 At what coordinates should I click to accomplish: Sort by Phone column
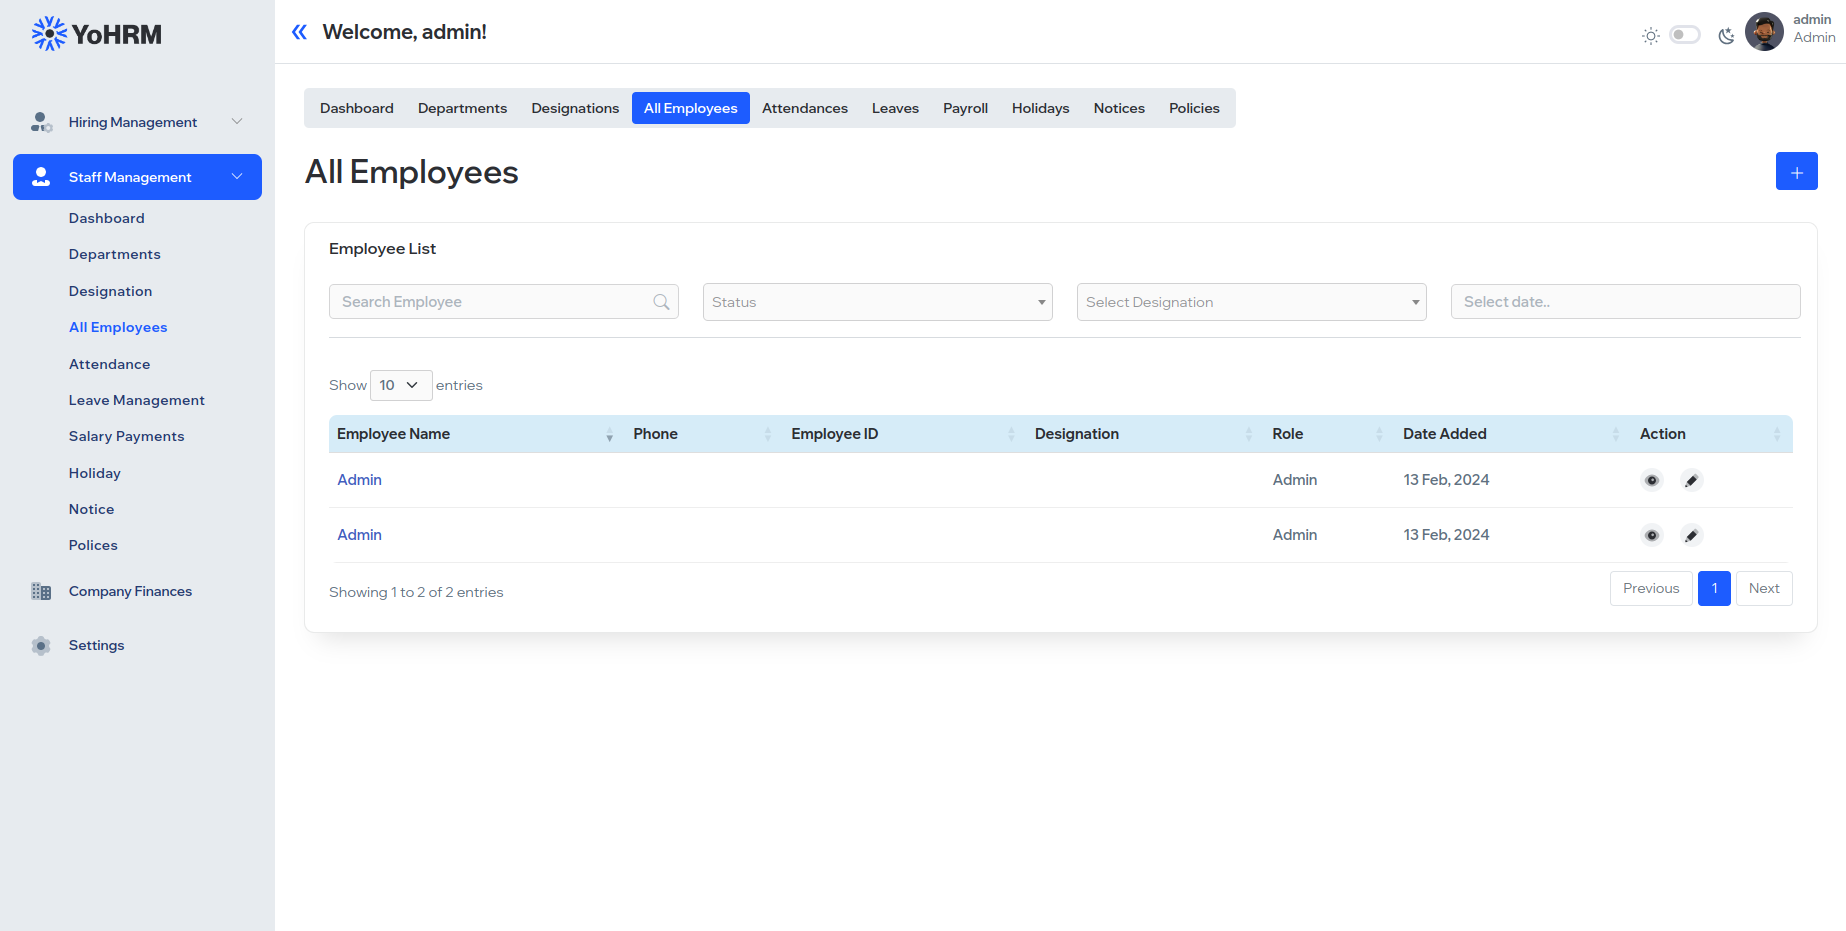704,434
